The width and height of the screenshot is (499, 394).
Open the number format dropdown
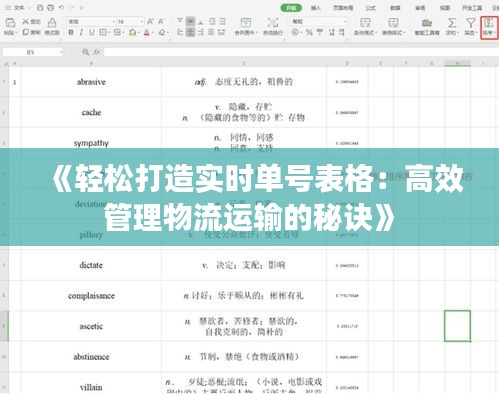point(318,21)
